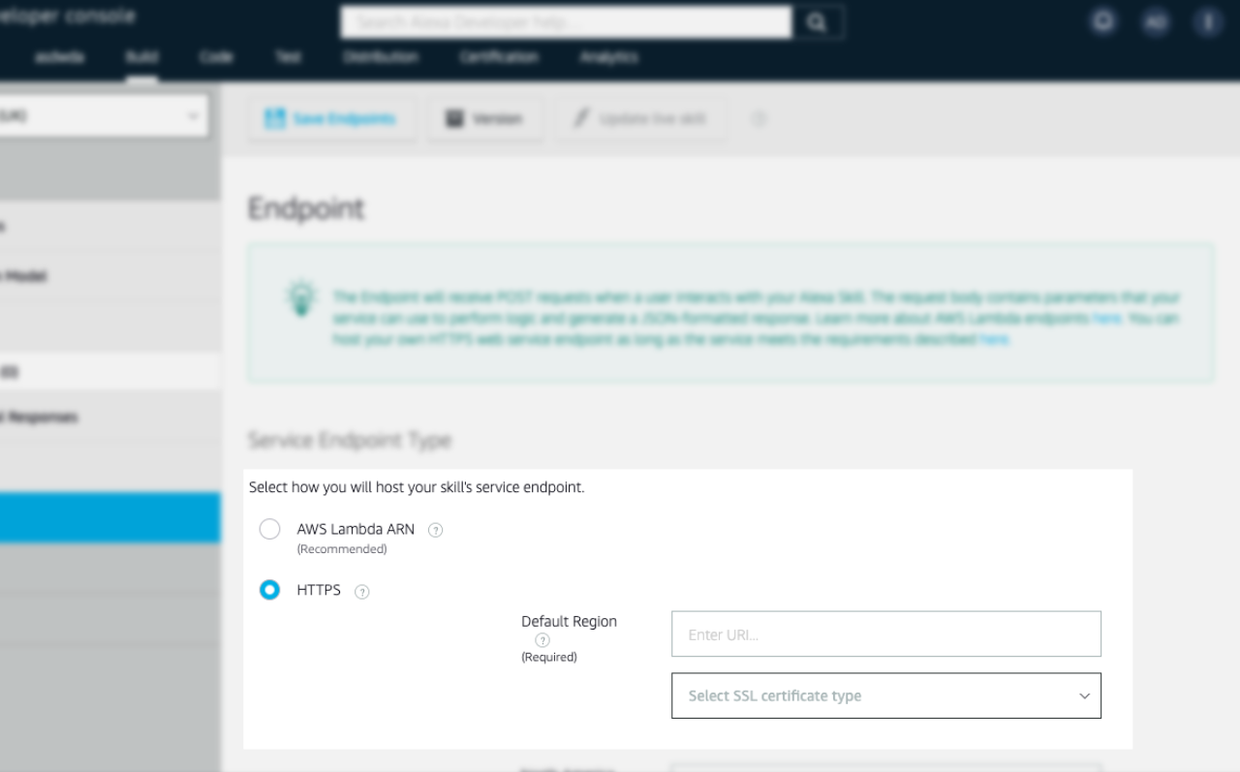
Task: Switch to the Test tab
Action: tap(288, 57)
